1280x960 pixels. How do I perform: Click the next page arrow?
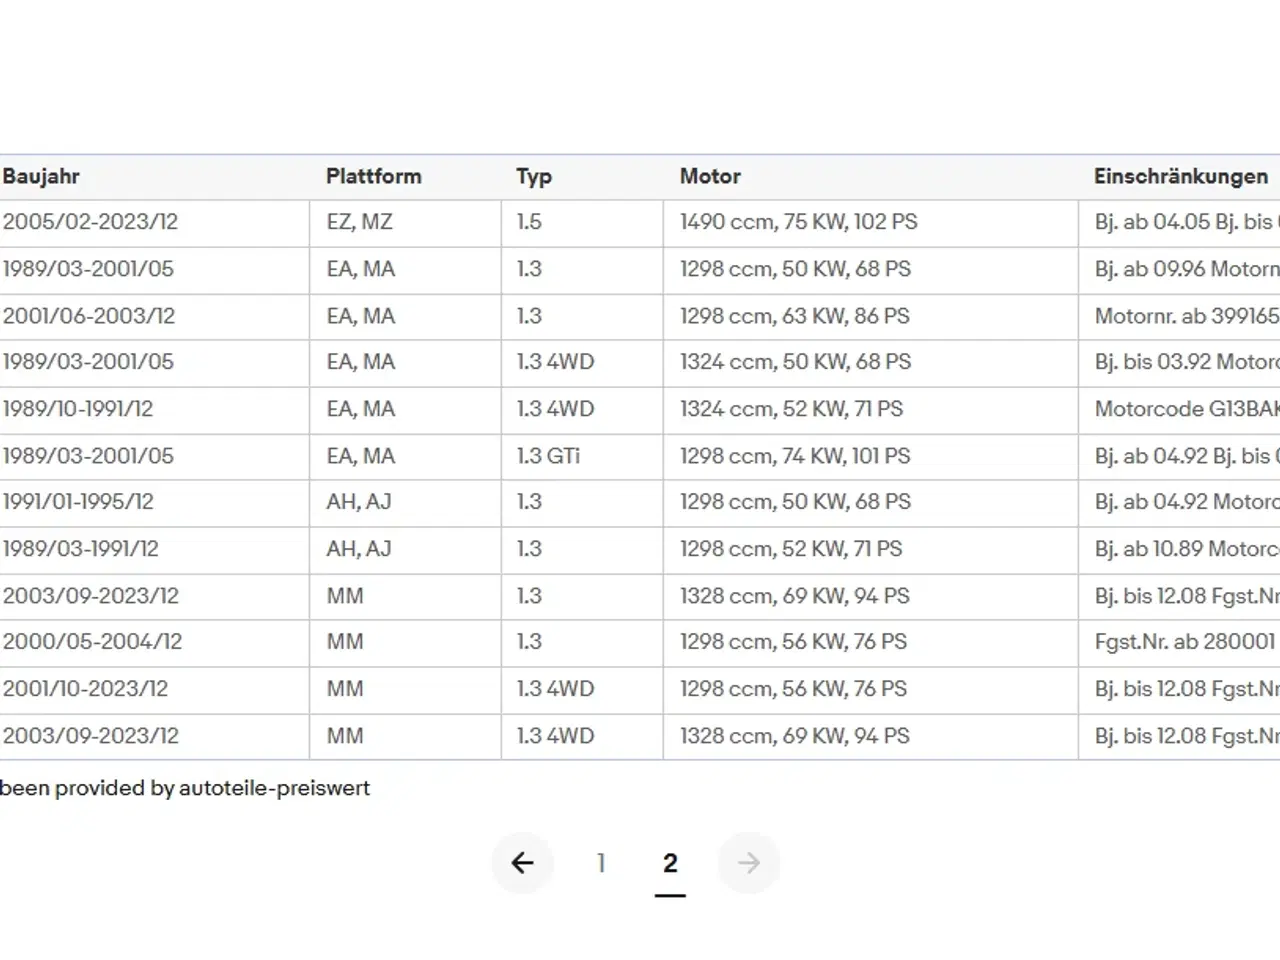[x=748, y=863]
